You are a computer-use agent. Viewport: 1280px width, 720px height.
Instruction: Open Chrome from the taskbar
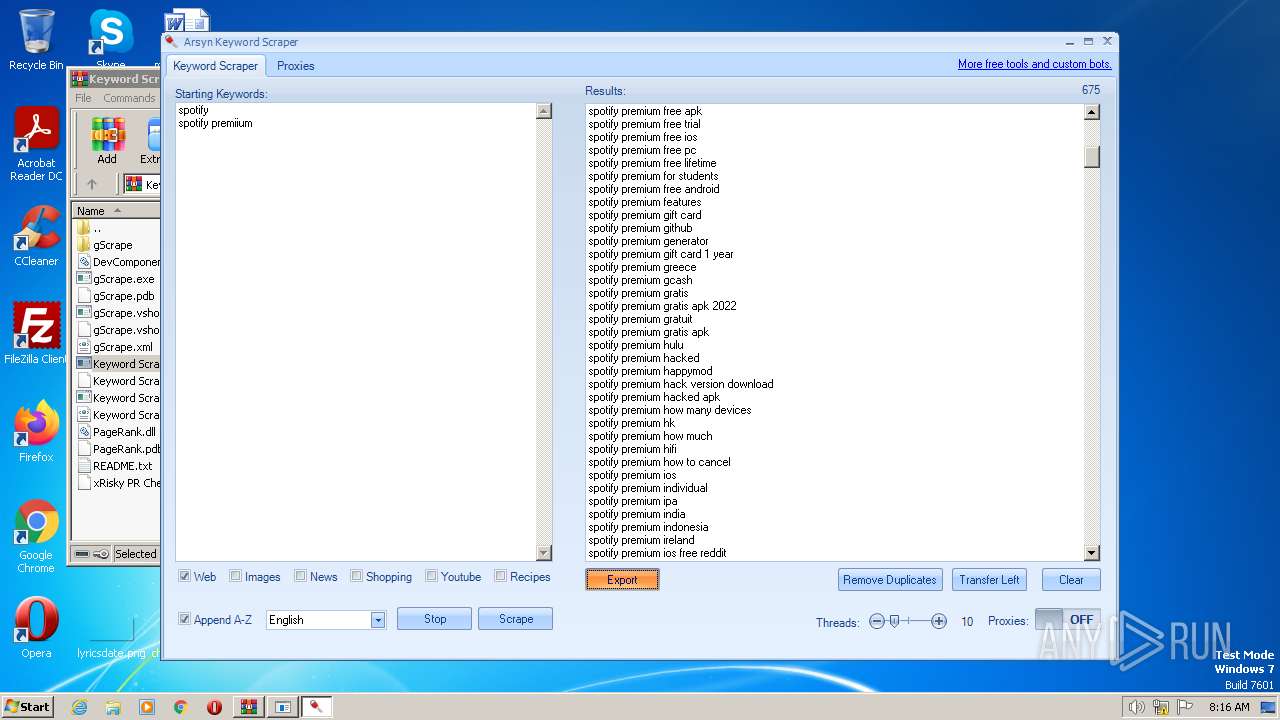tap(181, 707)
